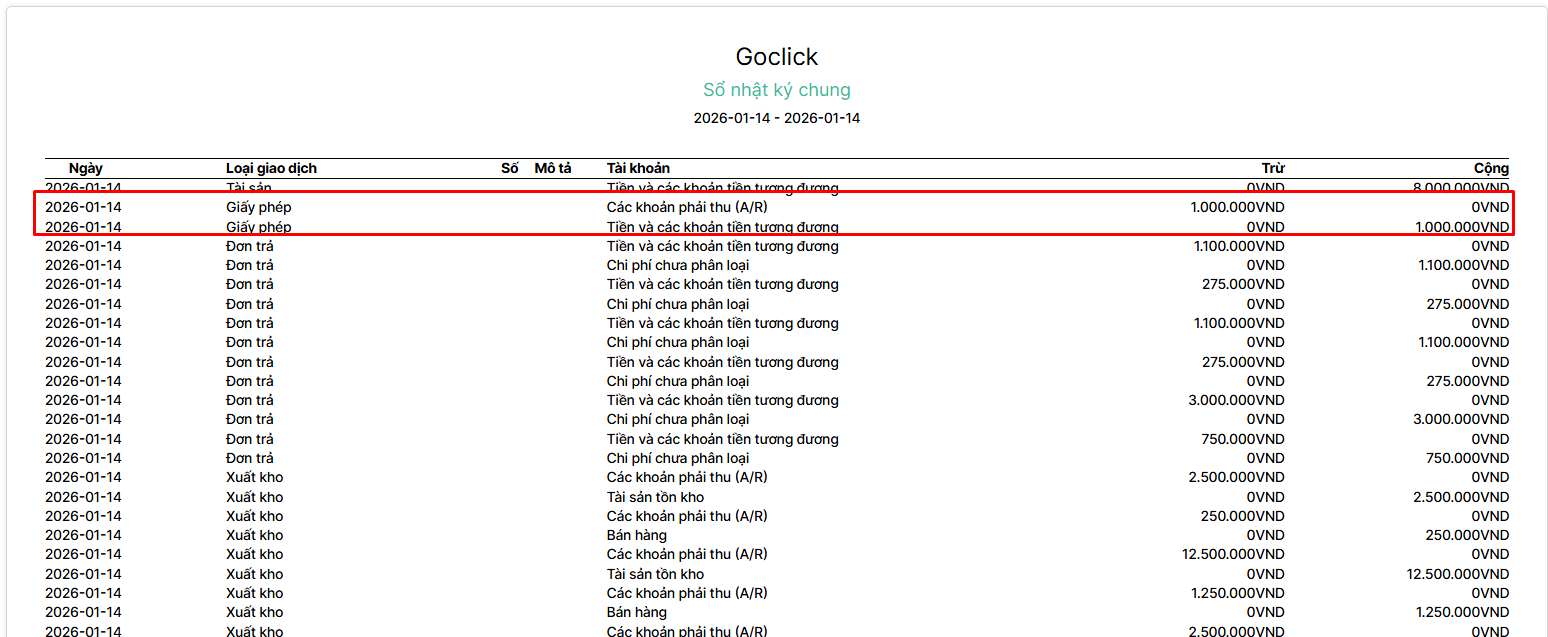This screenshot has width=1548, height=637.
Task: Click the Tài khoản column header
Action: 638,168
